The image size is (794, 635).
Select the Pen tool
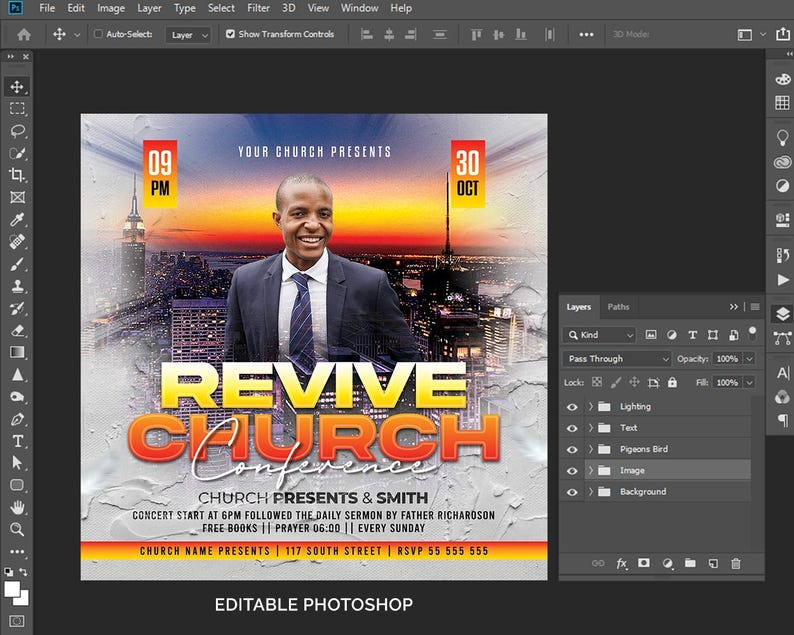point(17,419)
